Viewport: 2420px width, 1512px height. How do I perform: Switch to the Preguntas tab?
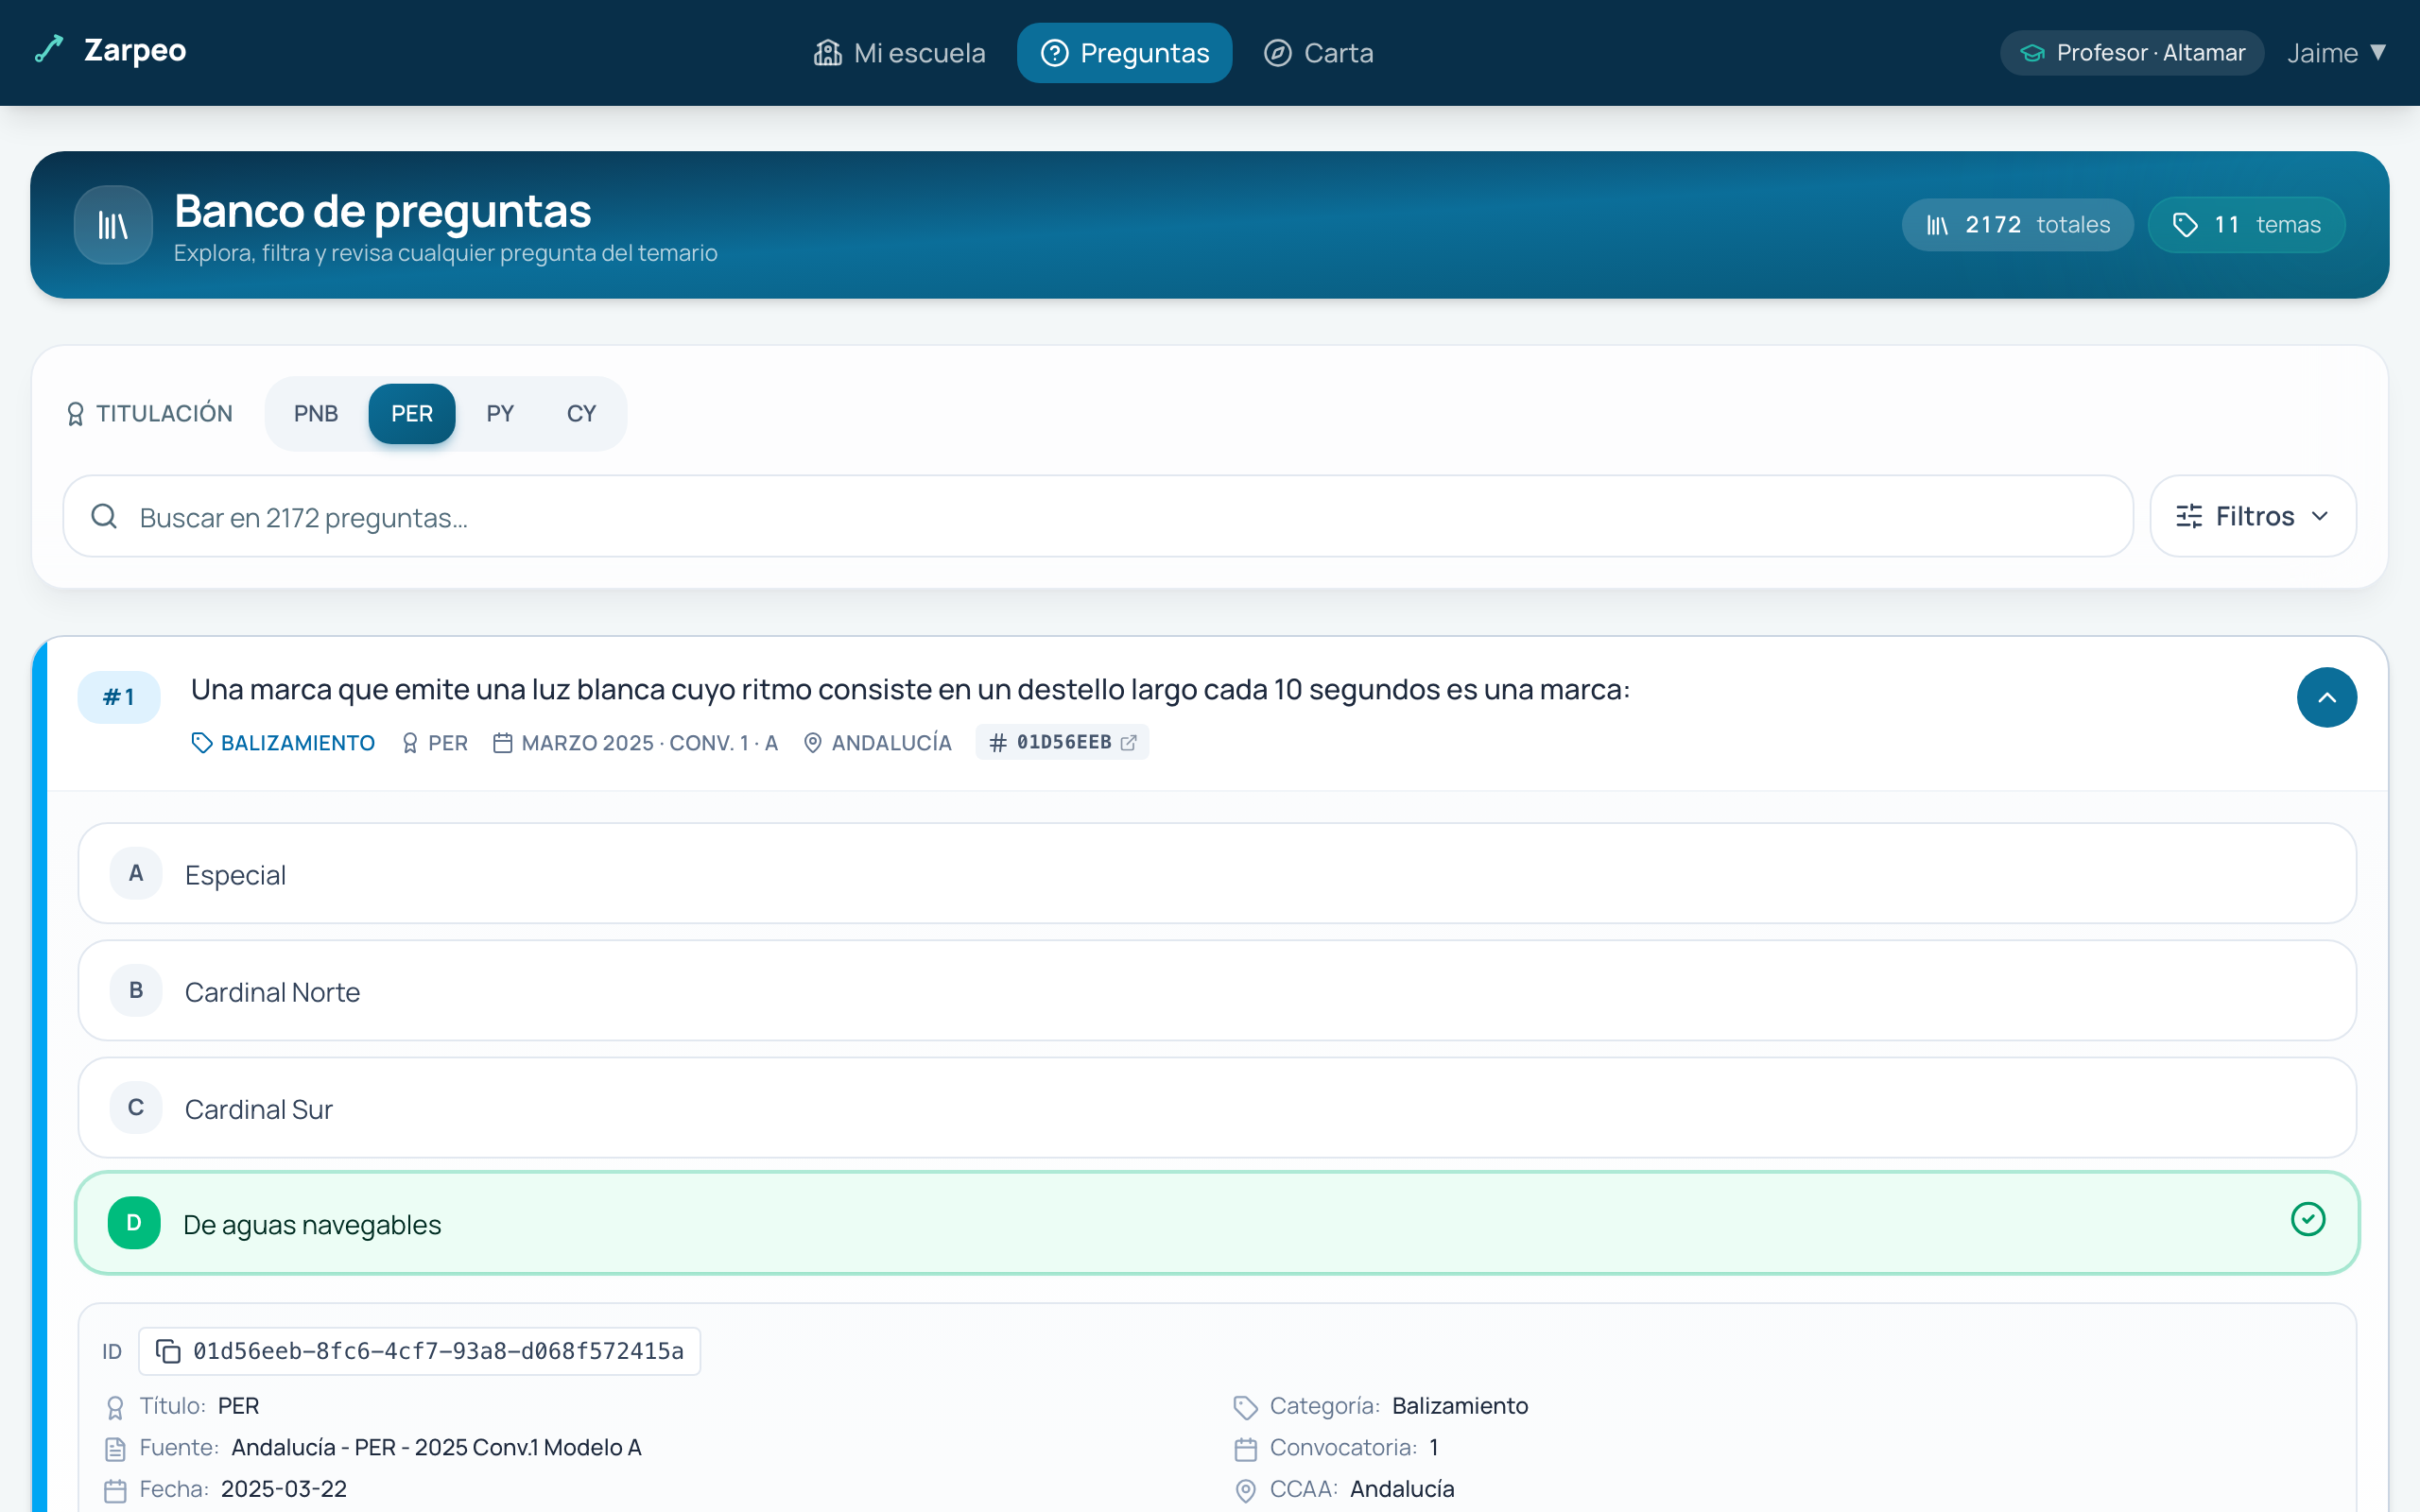1125,53
